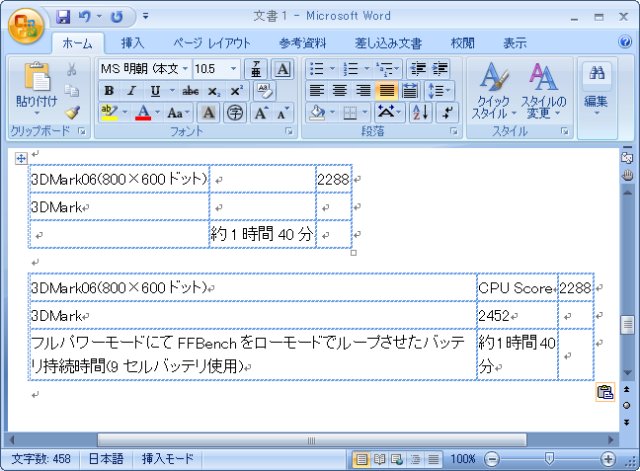Image resolution: width=640 pixels, height=471 pixels.
Task: Toggle italic formatting
Action: coord(131,91)
